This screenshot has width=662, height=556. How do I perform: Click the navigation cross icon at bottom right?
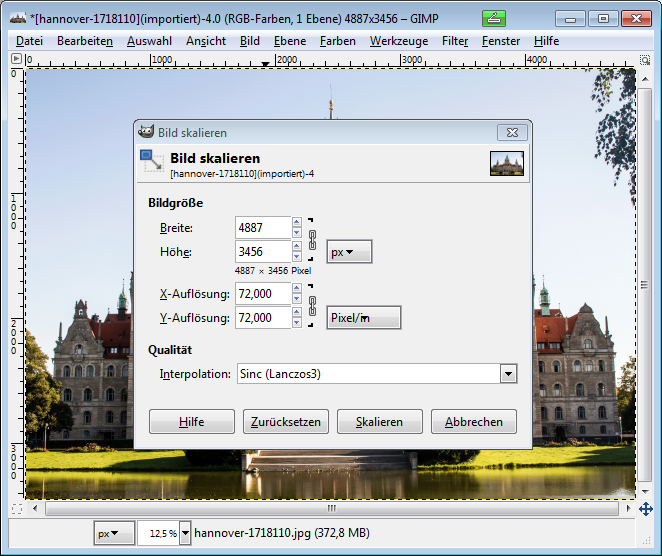[x=646, y=509]
